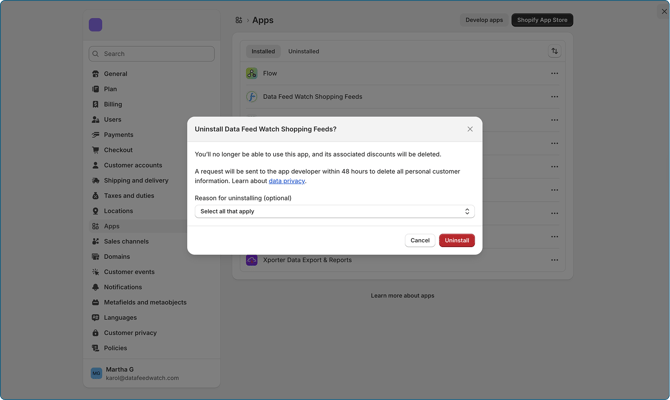Click the Policies icon
This screenshot has height=400, width=670.
tap(95, 348)
